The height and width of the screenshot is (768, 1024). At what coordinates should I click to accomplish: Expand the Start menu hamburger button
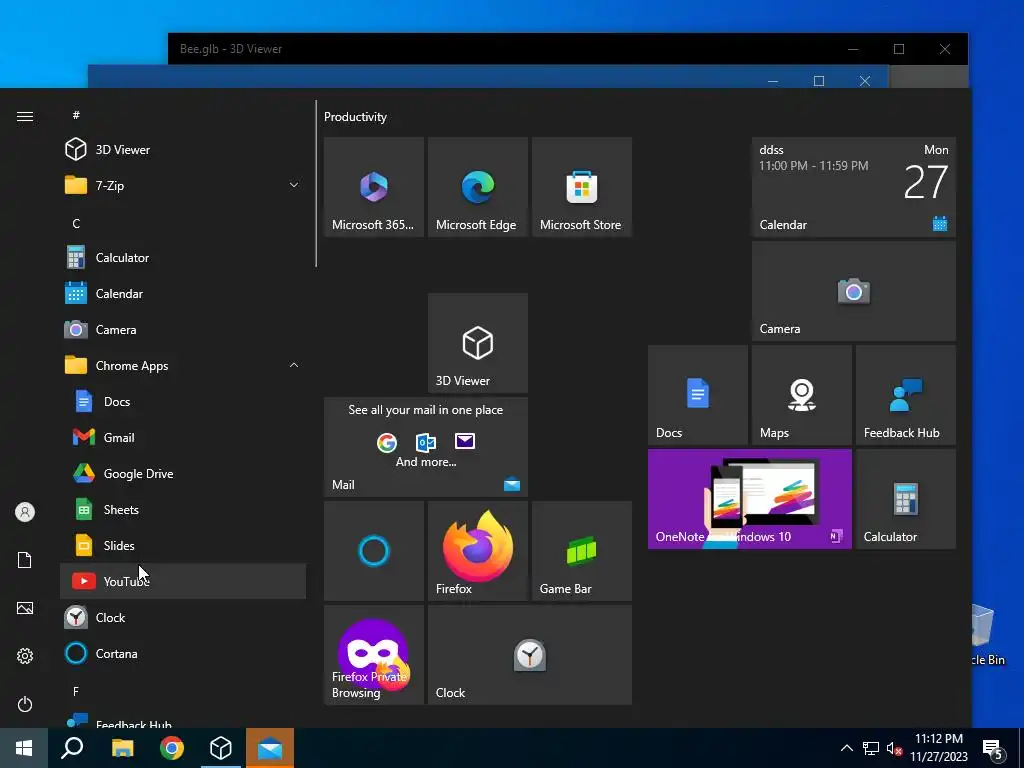[25, 116]
